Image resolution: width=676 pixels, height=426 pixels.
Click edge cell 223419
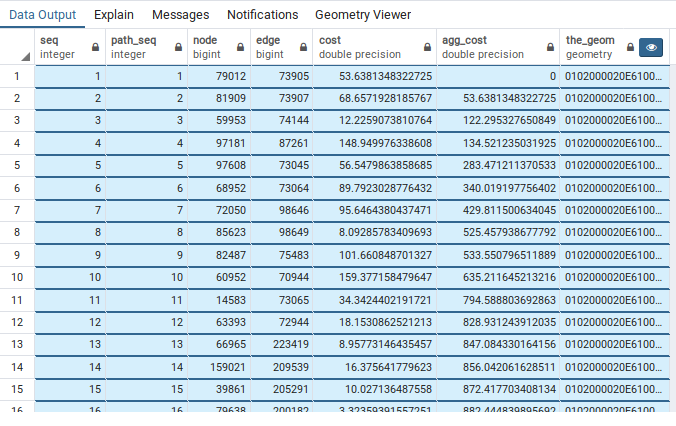[282, 344]
